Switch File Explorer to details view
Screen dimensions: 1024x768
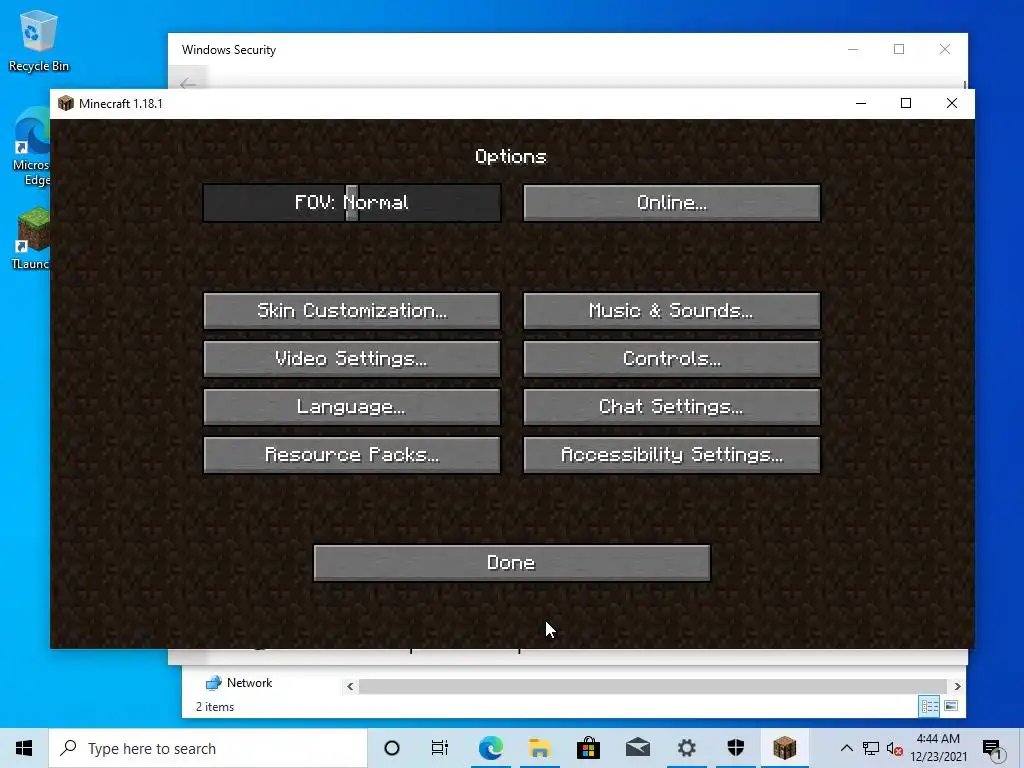[929, 706]
